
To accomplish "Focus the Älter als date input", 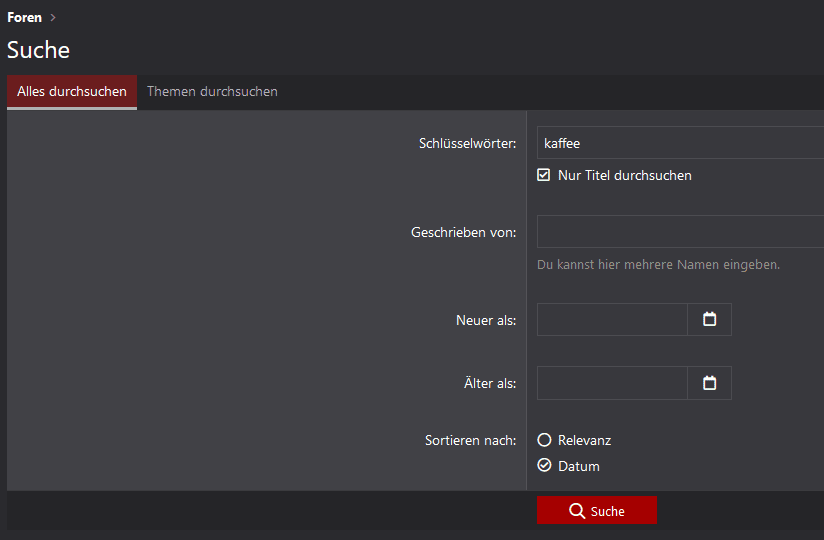I will coord(612,383).
